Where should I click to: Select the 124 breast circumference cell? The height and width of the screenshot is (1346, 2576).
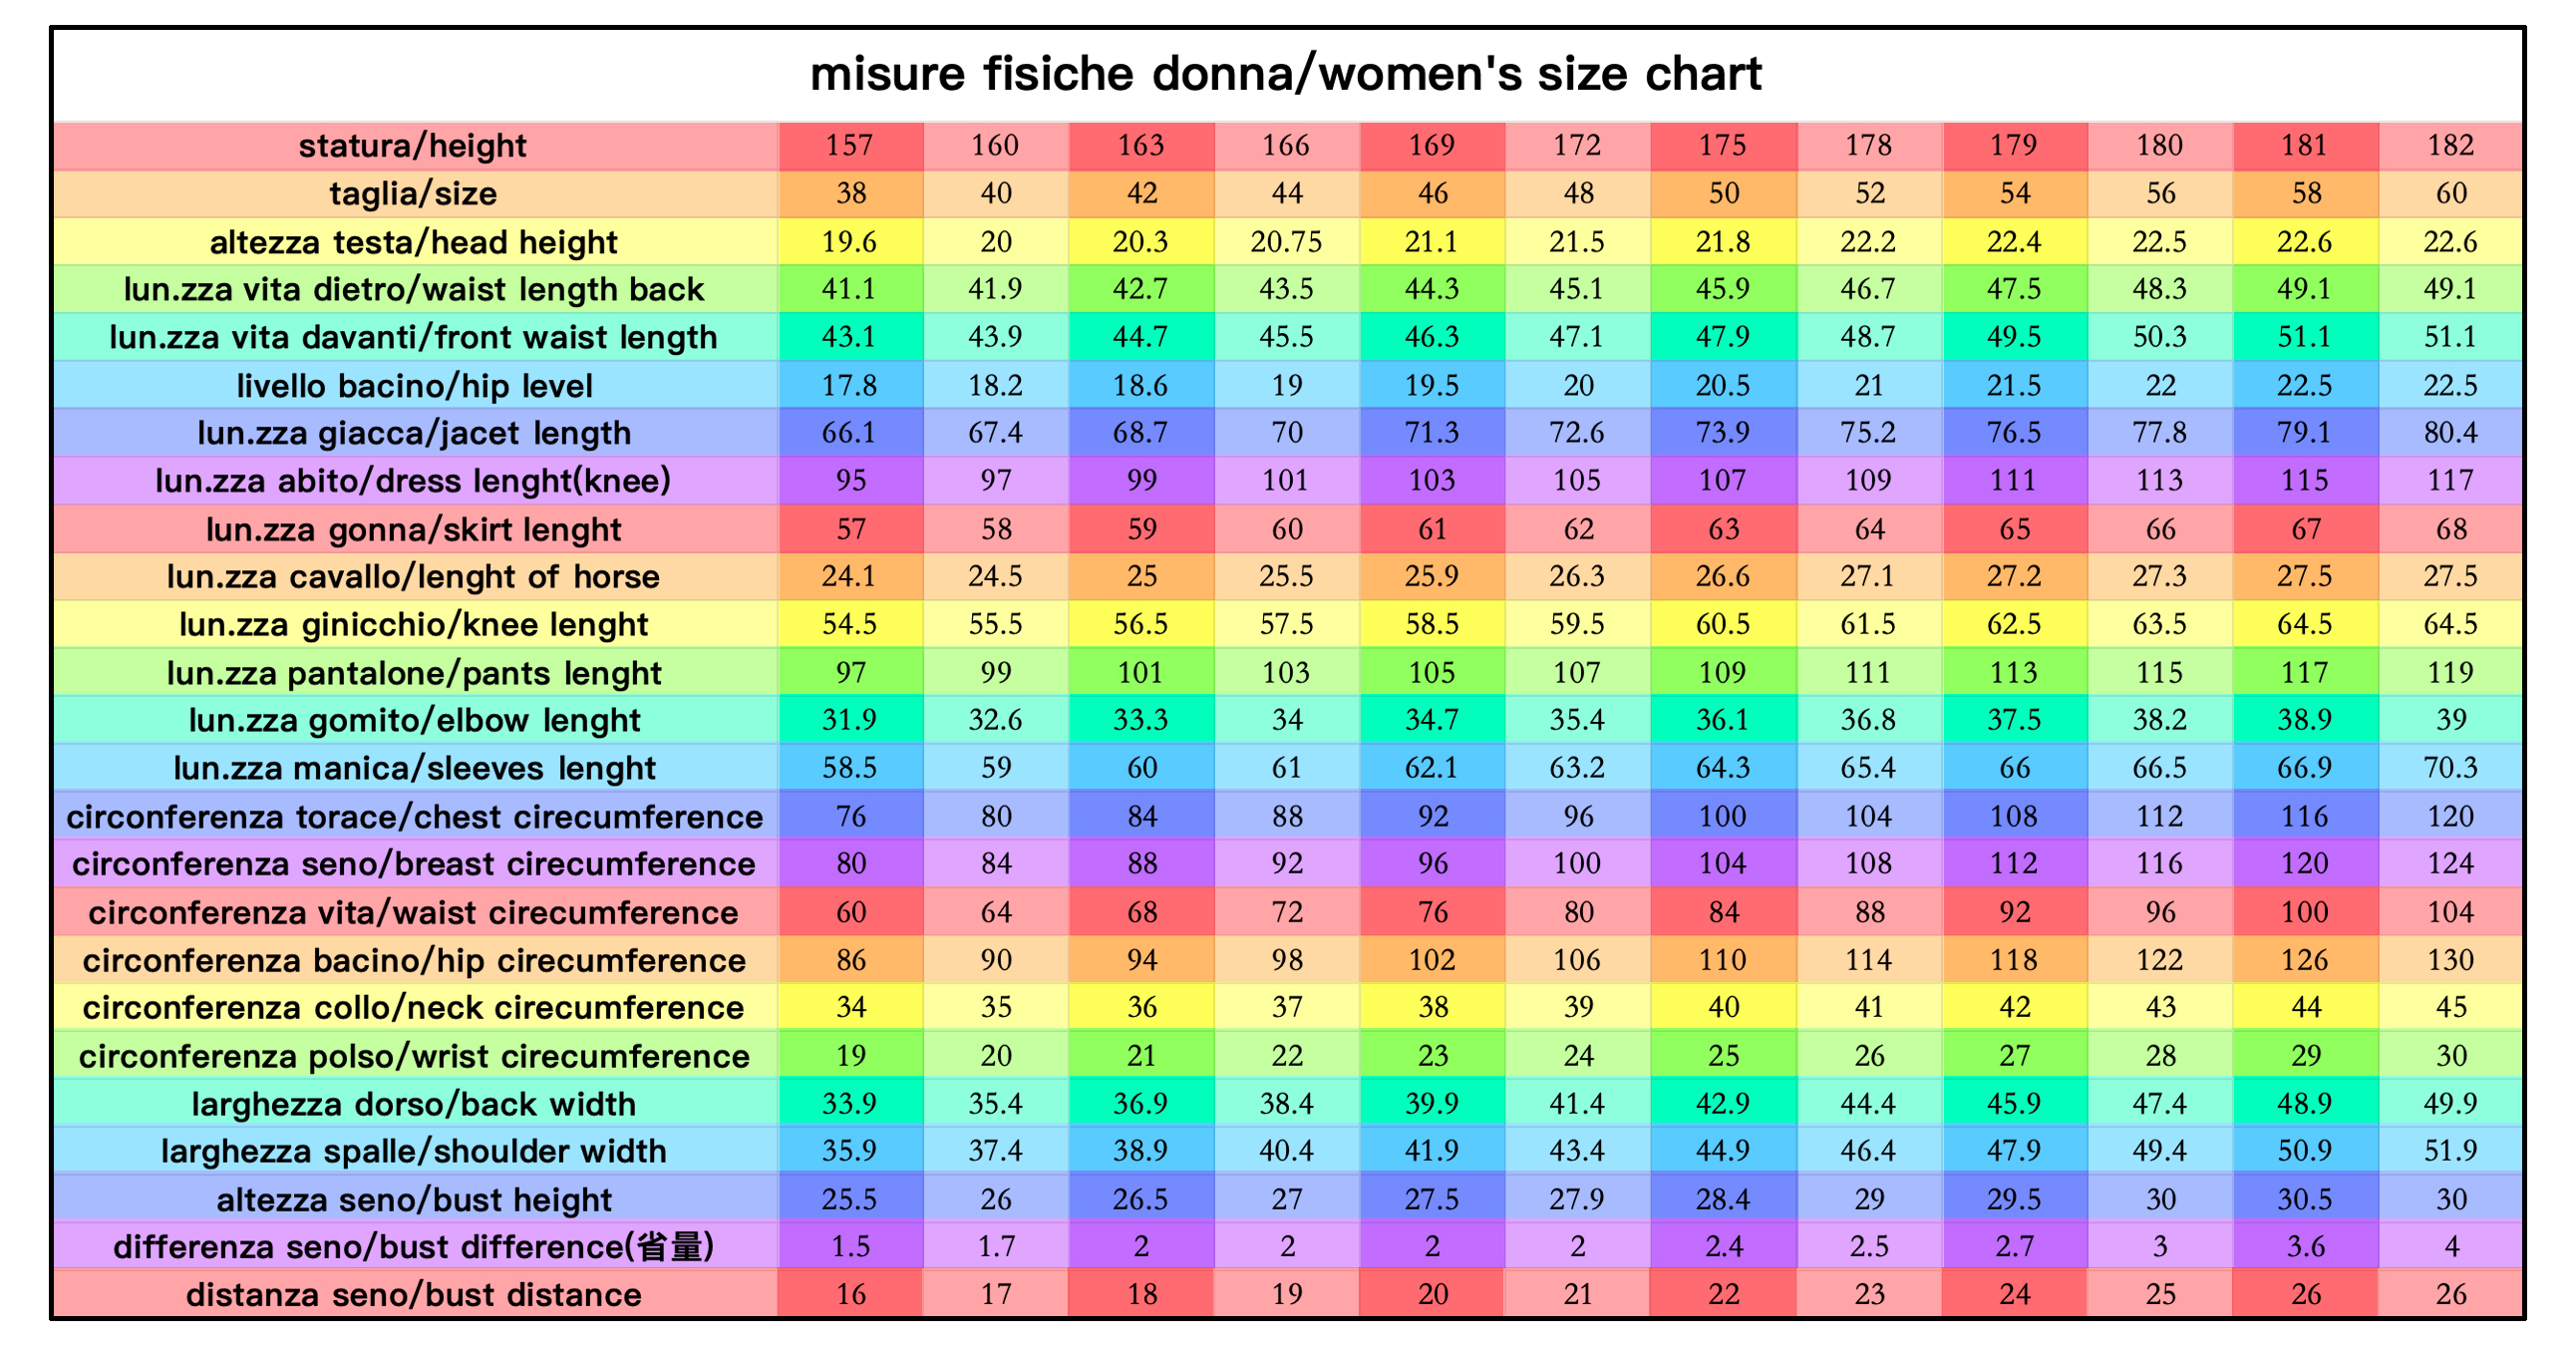(2450, 864)
